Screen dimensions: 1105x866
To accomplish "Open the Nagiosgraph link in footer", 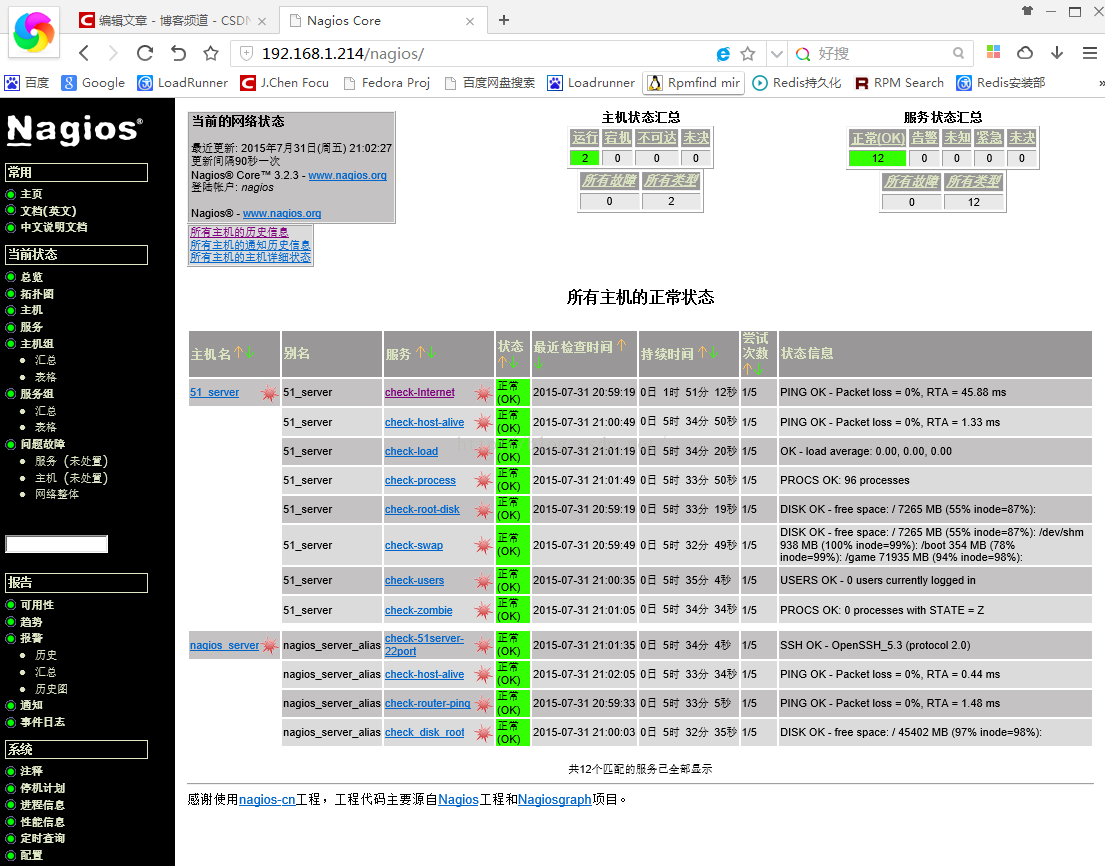I will [x=555, y=800].
